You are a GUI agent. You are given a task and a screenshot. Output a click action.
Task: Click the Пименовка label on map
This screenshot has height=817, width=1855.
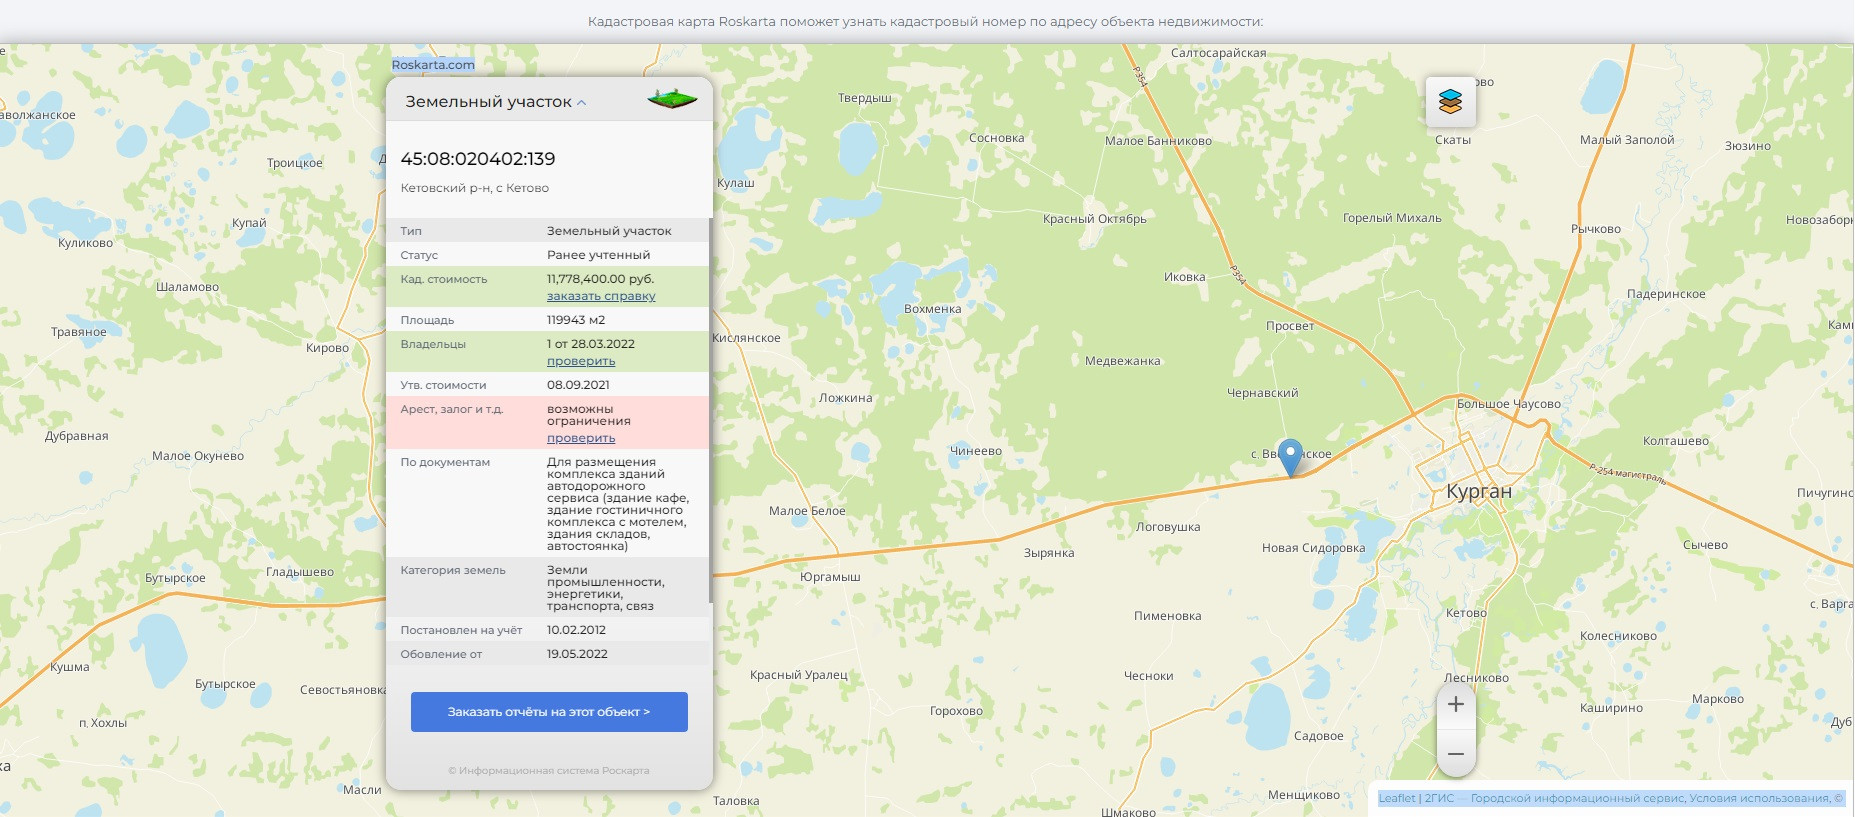coord(1167,616)
